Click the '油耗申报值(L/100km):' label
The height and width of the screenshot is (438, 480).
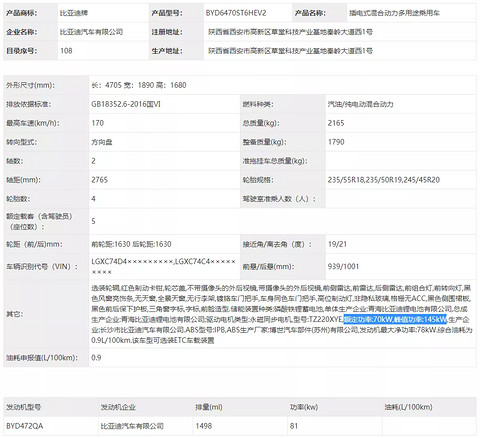point(42,358)
